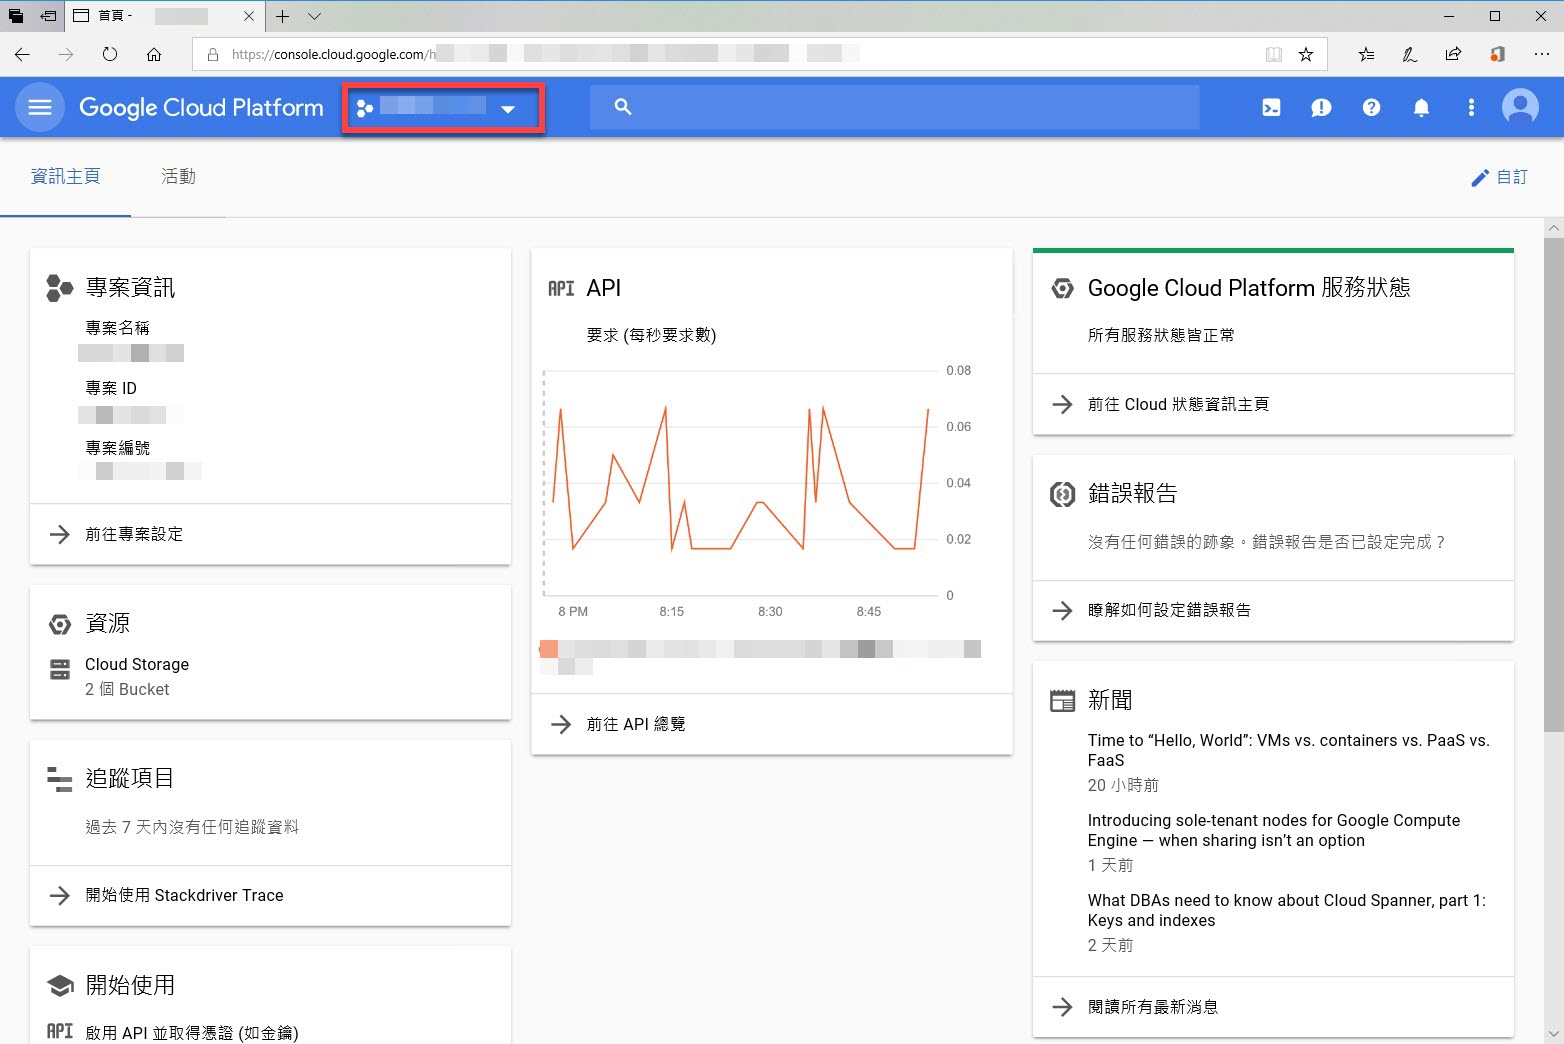Switch to the 資訊主頁 tab
The image size is (1564, 1044).
click(x=66, y=177)
